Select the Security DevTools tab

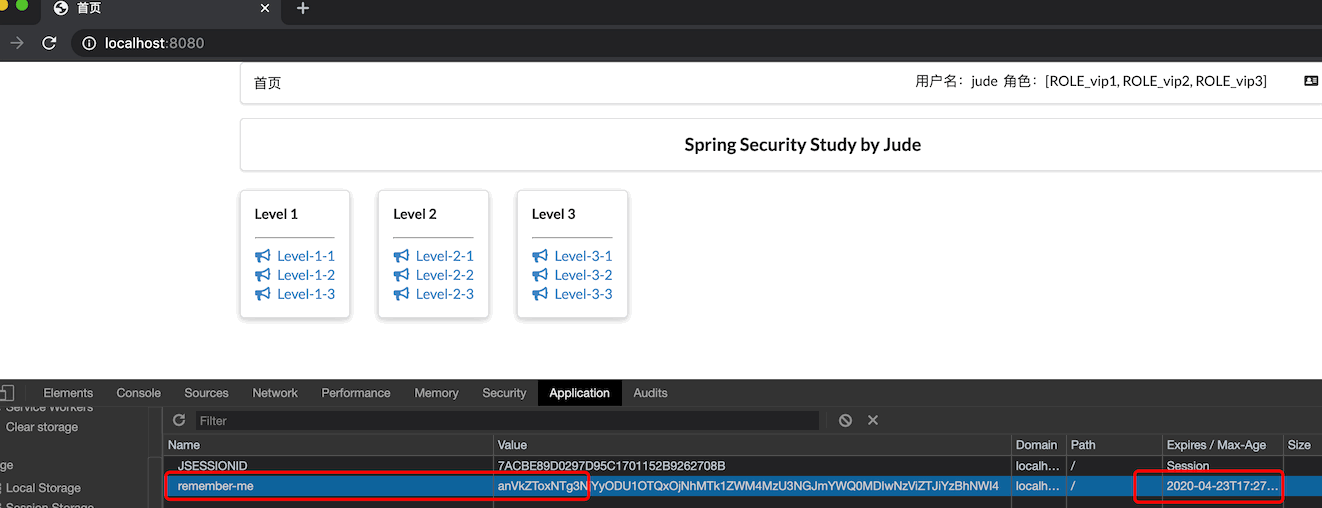[x=504, y=393]
